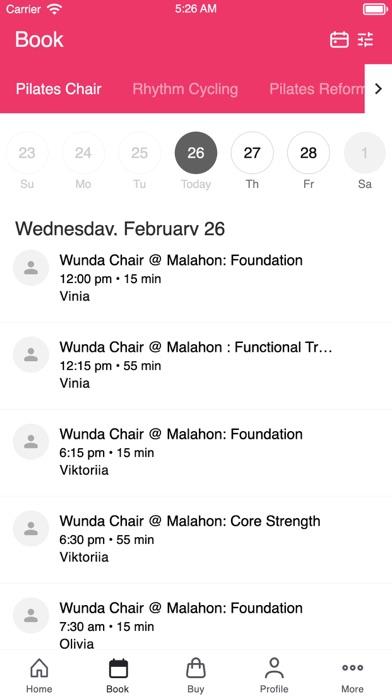Go to Home in bottom bar
392x696 pixels.
(x=39, y=675)
